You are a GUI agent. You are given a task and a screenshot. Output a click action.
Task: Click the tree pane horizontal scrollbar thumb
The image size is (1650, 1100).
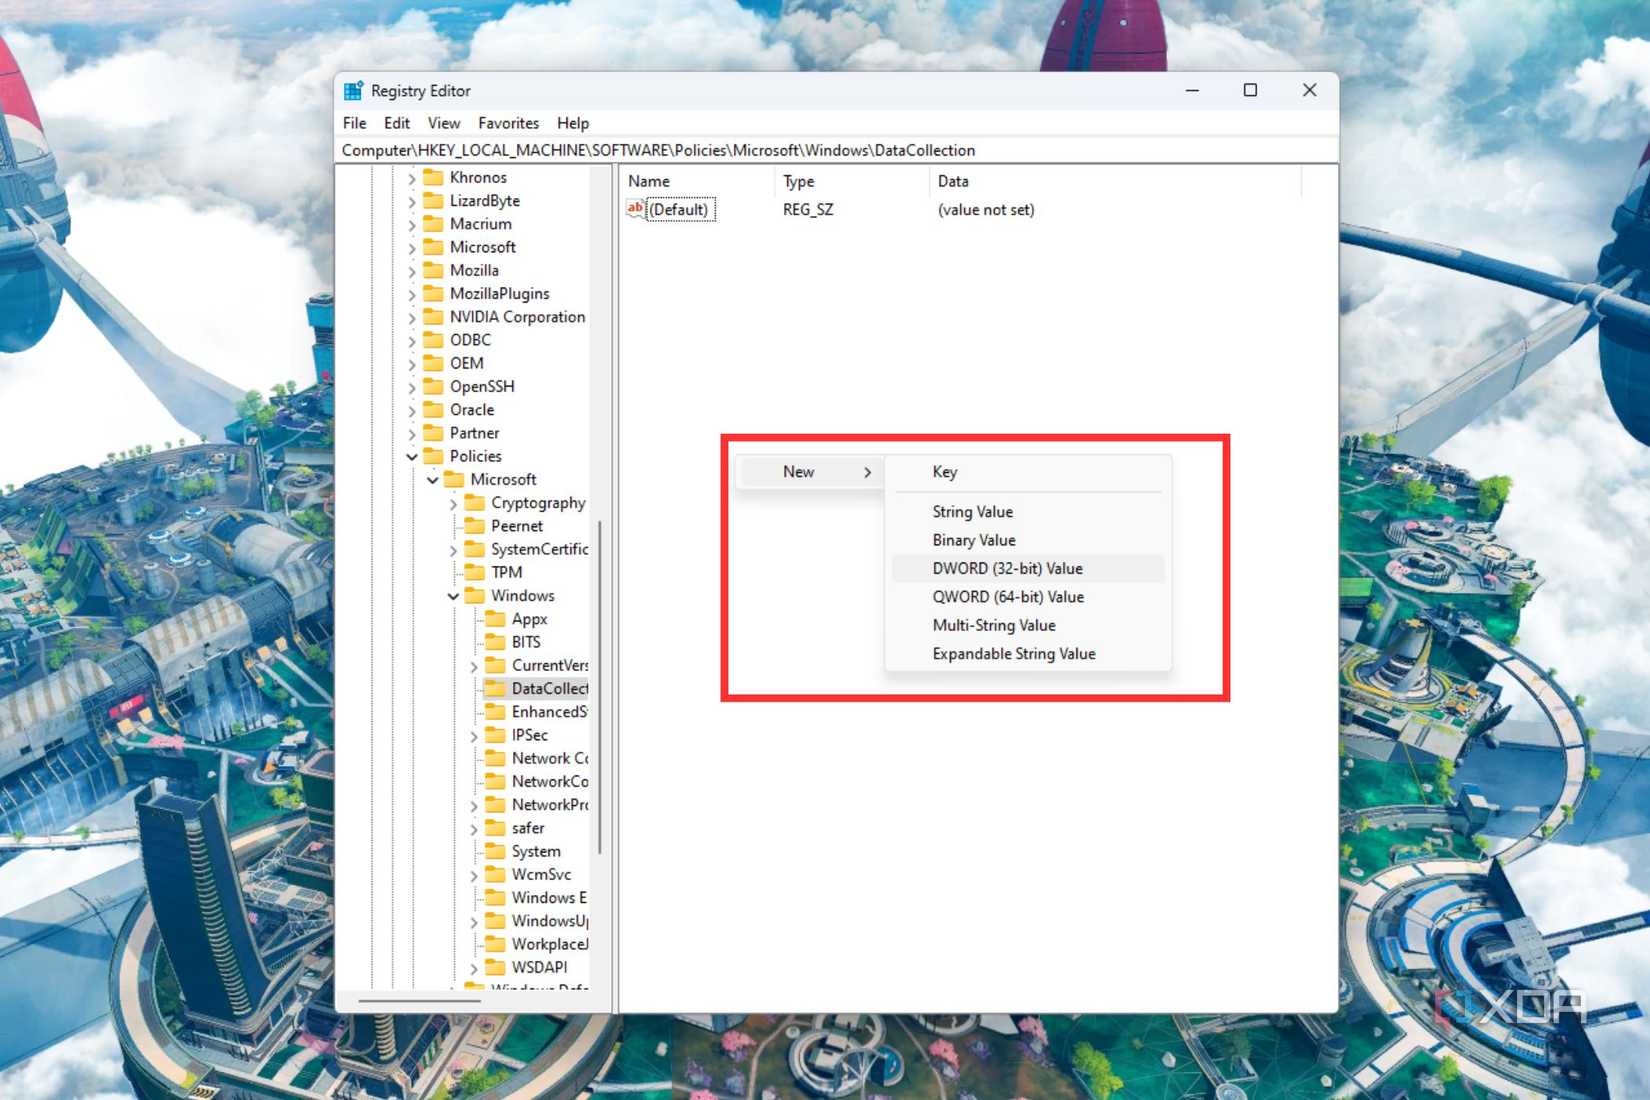coord(419,1001)
